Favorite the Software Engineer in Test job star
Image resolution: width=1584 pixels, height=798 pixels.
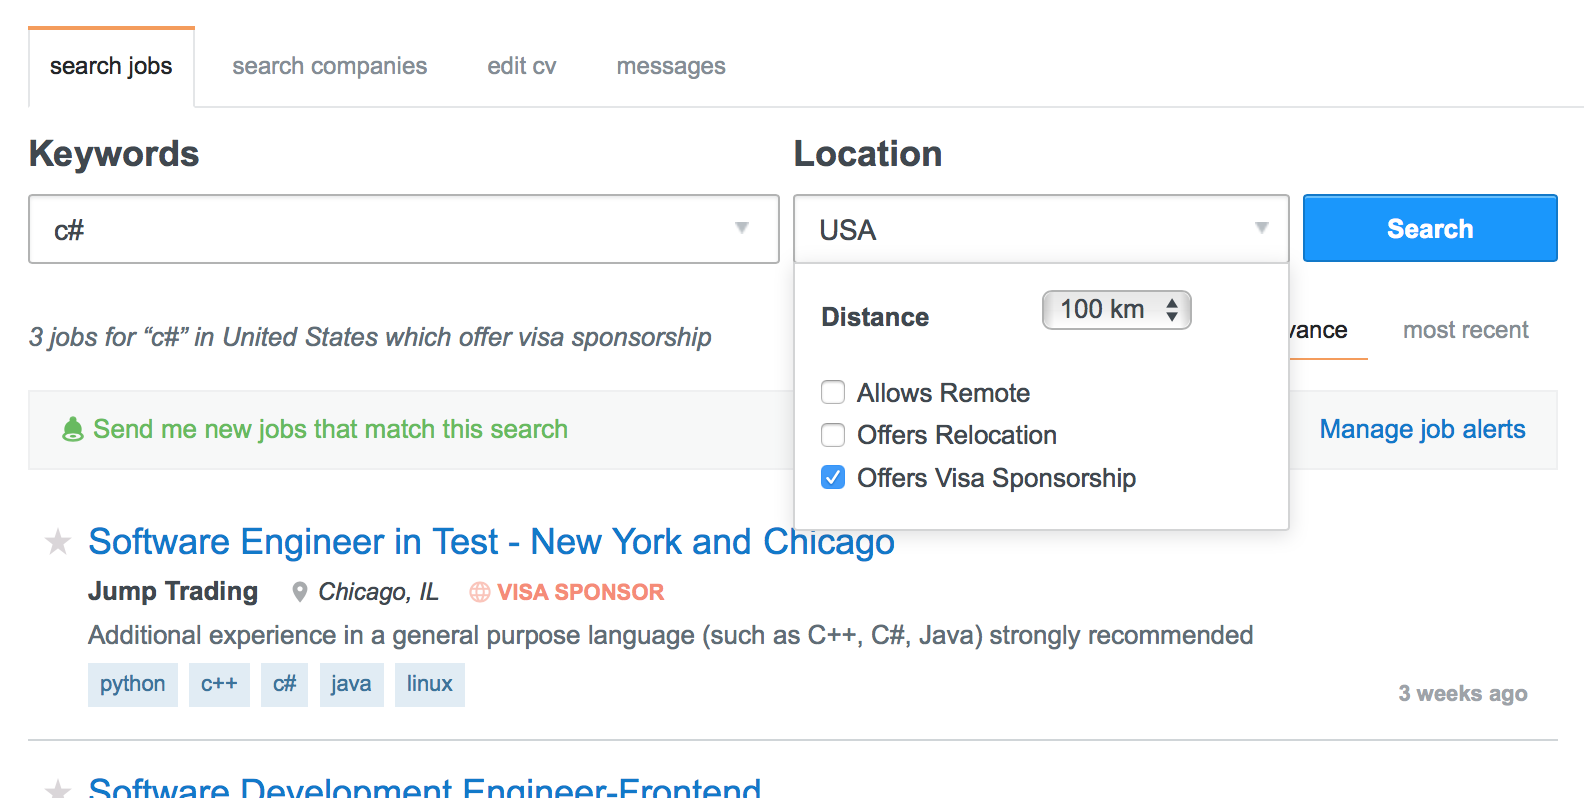click(x=58, y=542)
